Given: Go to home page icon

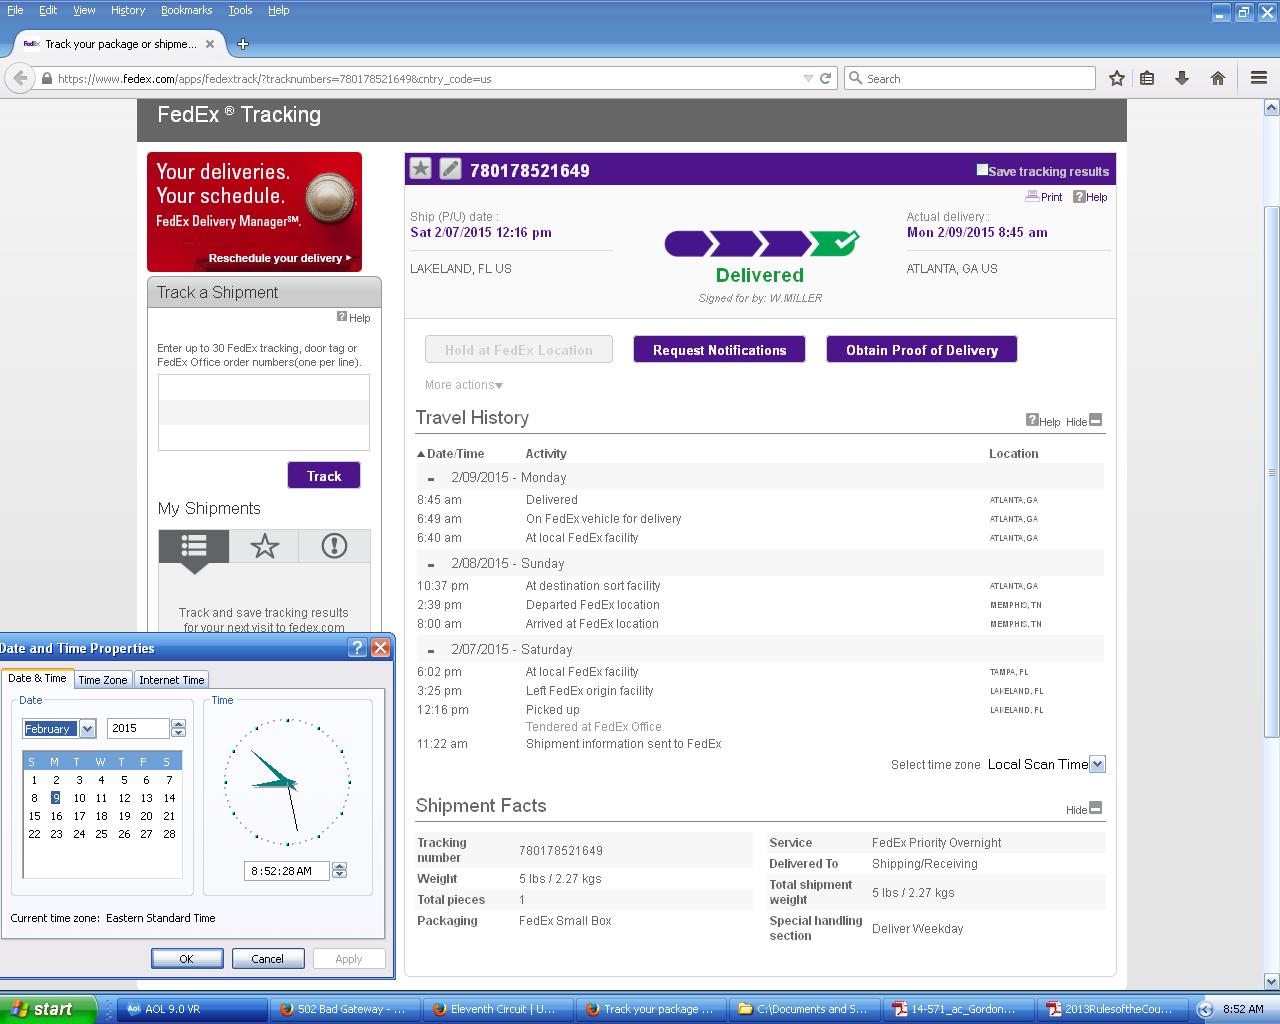Looking at the screenshot, I should (x=1218, y=78).
